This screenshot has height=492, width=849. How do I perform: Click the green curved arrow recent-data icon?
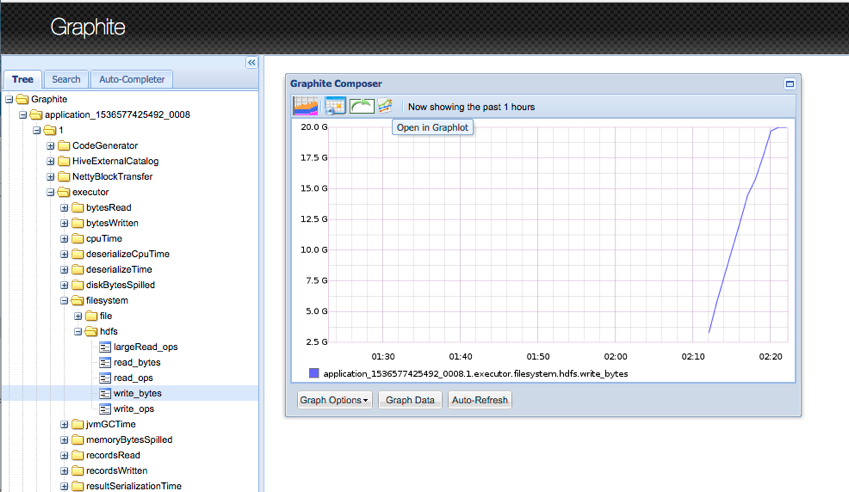click(361, 106)
